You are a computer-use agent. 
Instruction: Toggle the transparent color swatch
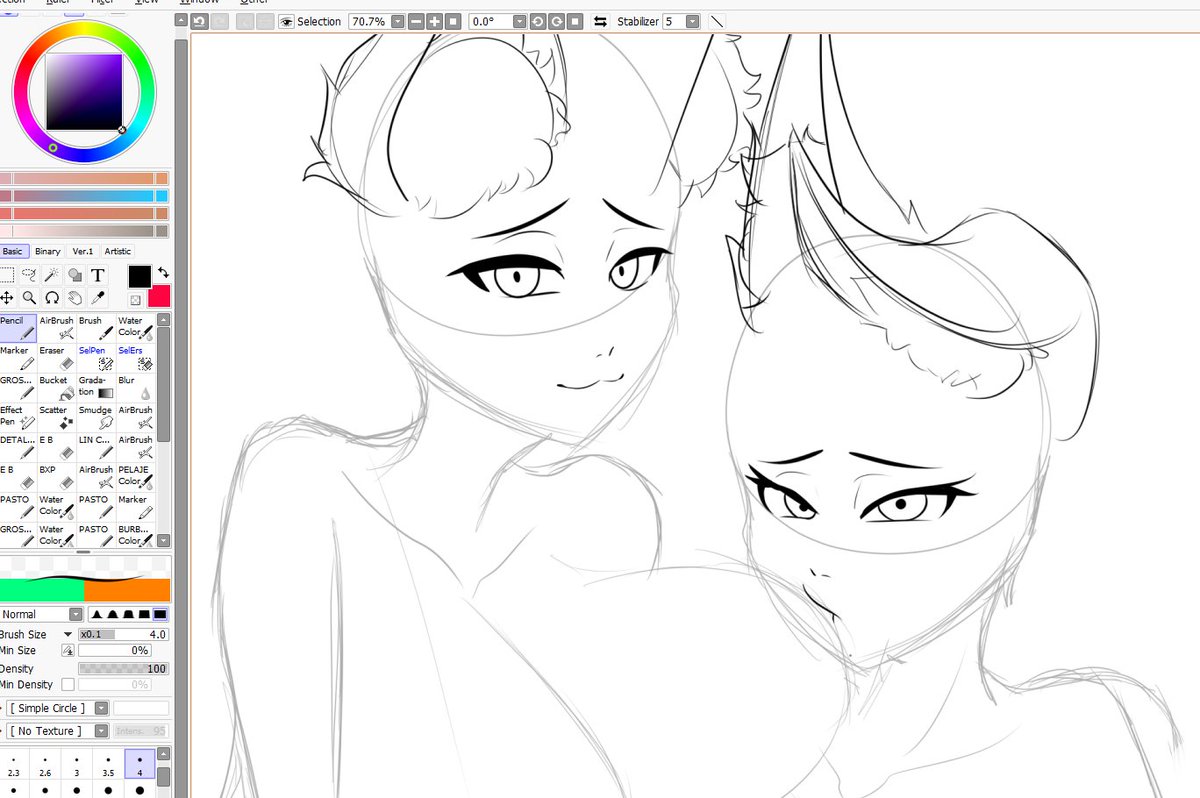(x=137, y=299)
